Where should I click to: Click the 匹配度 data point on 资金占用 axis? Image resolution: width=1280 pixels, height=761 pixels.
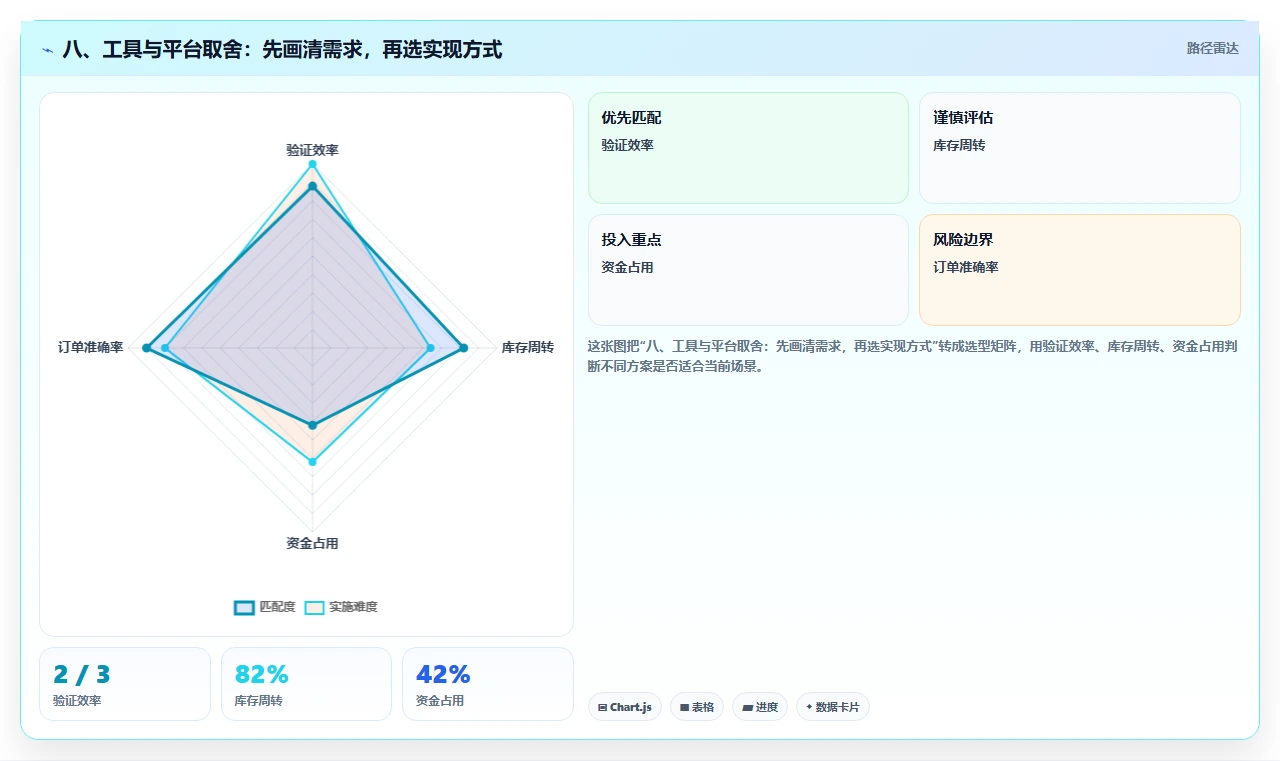[312, 426]
